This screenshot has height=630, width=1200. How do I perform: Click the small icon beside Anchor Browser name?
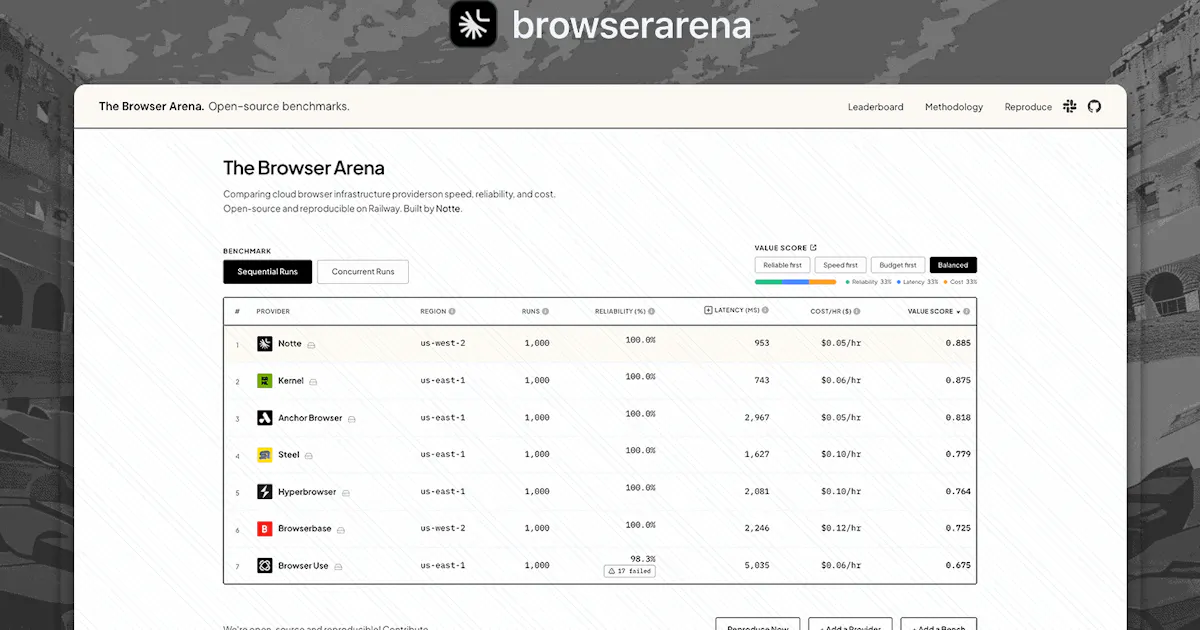(x=351, y=419)
